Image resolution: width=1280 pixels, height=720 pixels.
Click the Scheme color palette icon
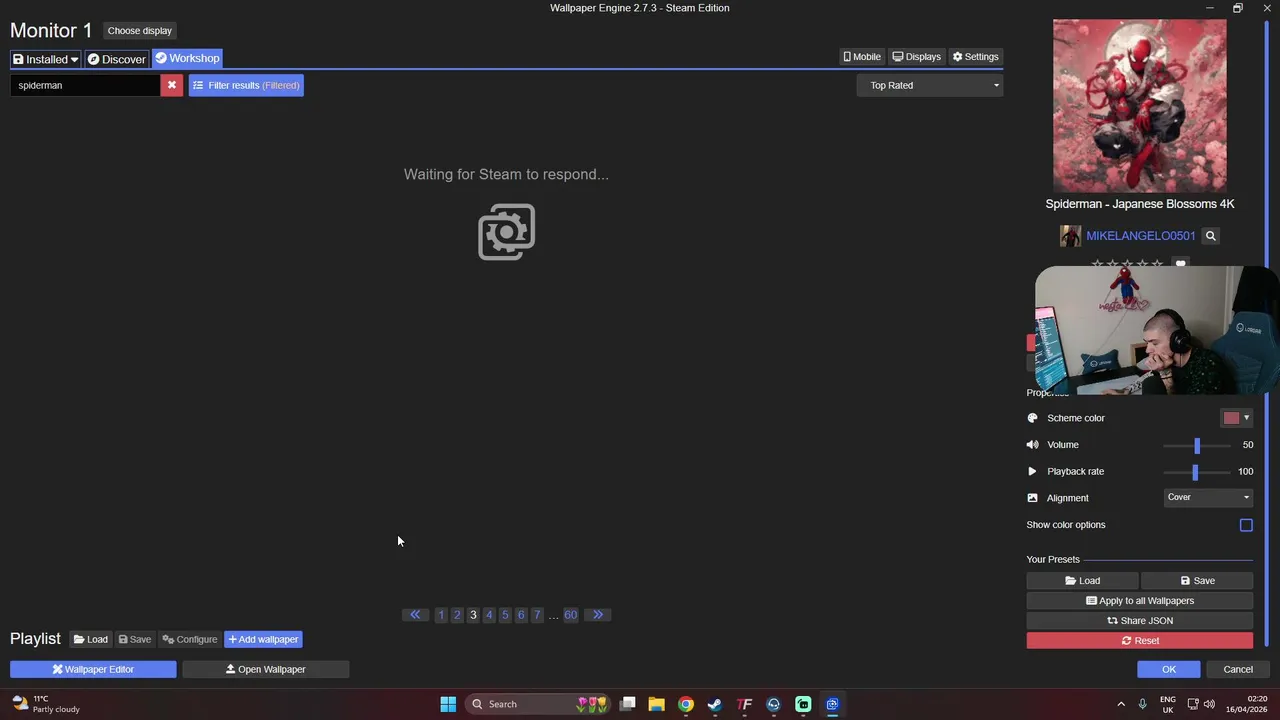coord(1033,418)
